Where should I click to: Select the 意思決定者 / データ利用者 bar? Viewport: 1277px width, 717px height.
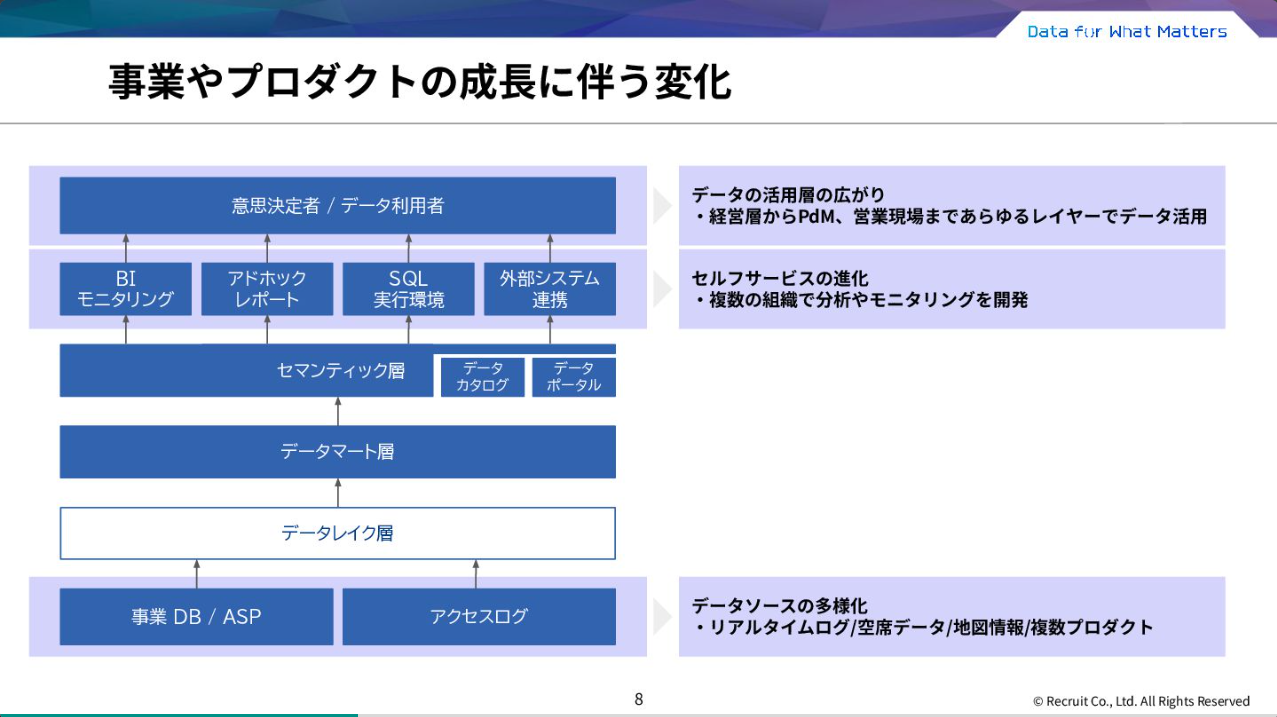338,206
